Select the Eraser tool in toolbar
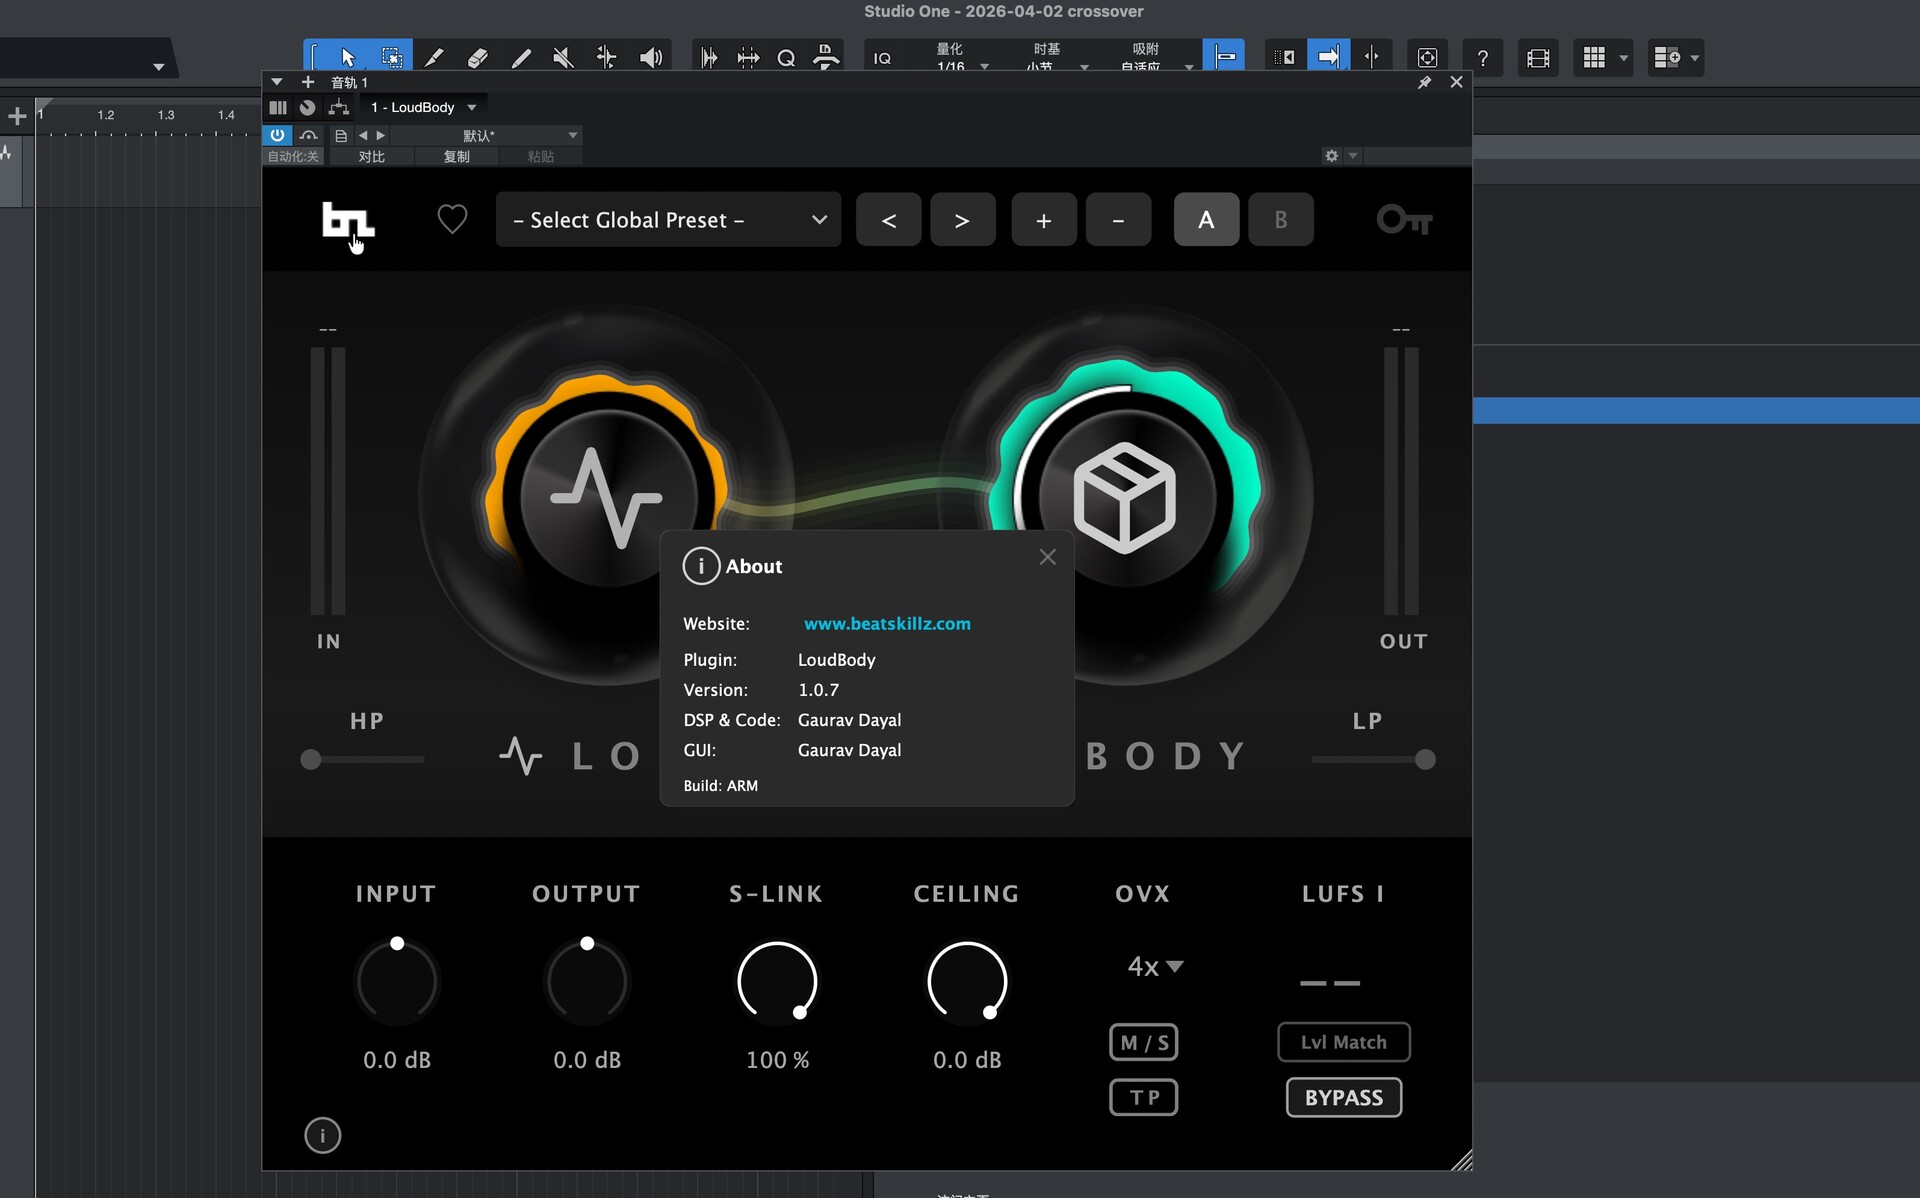This screenshot has height=1198, width=1920. [x=477, y=58]
